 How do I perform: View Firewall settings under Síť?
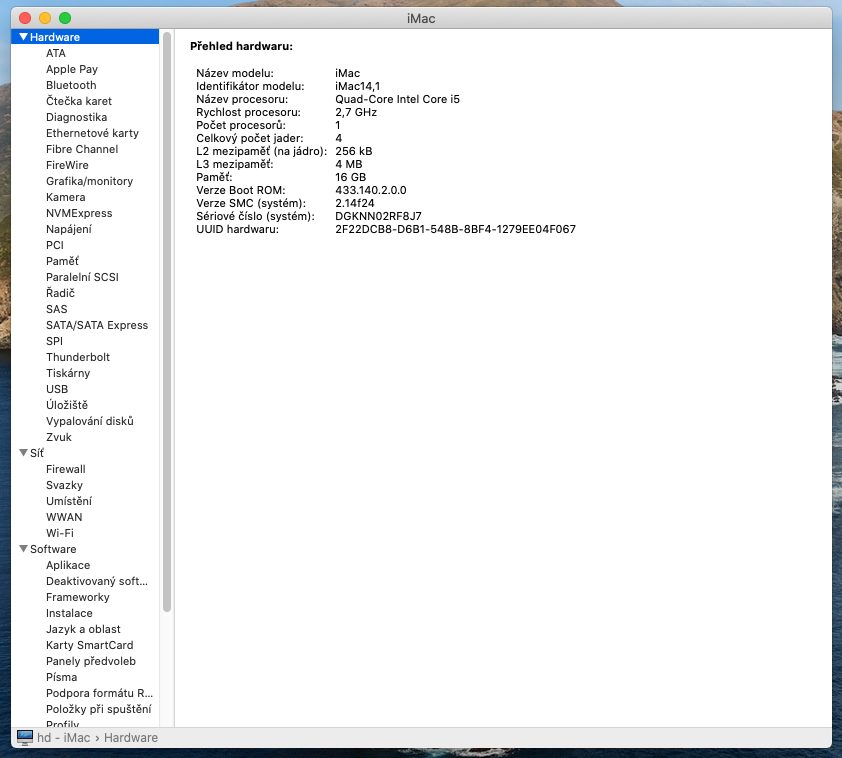pos(65,469)
